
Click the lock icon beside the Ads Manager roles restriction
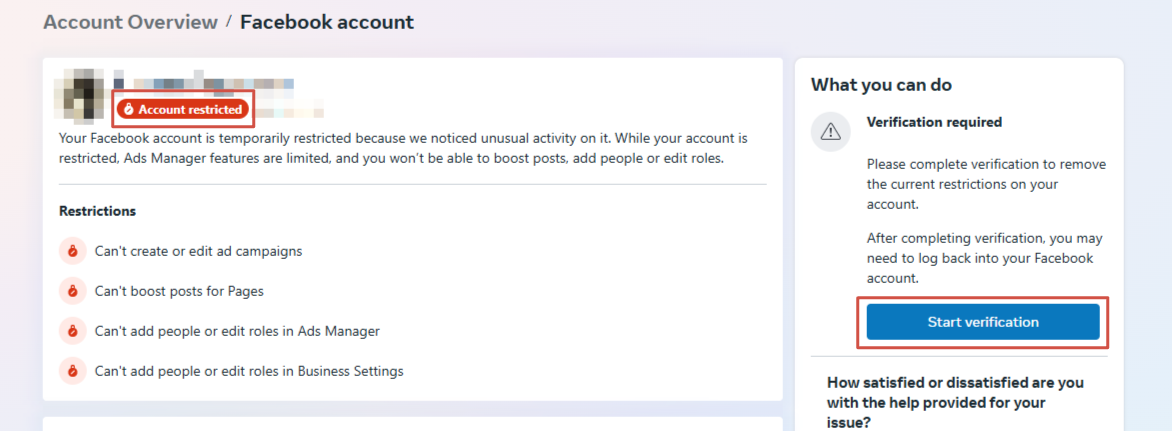pyautogui.click(x=72, y=331)
